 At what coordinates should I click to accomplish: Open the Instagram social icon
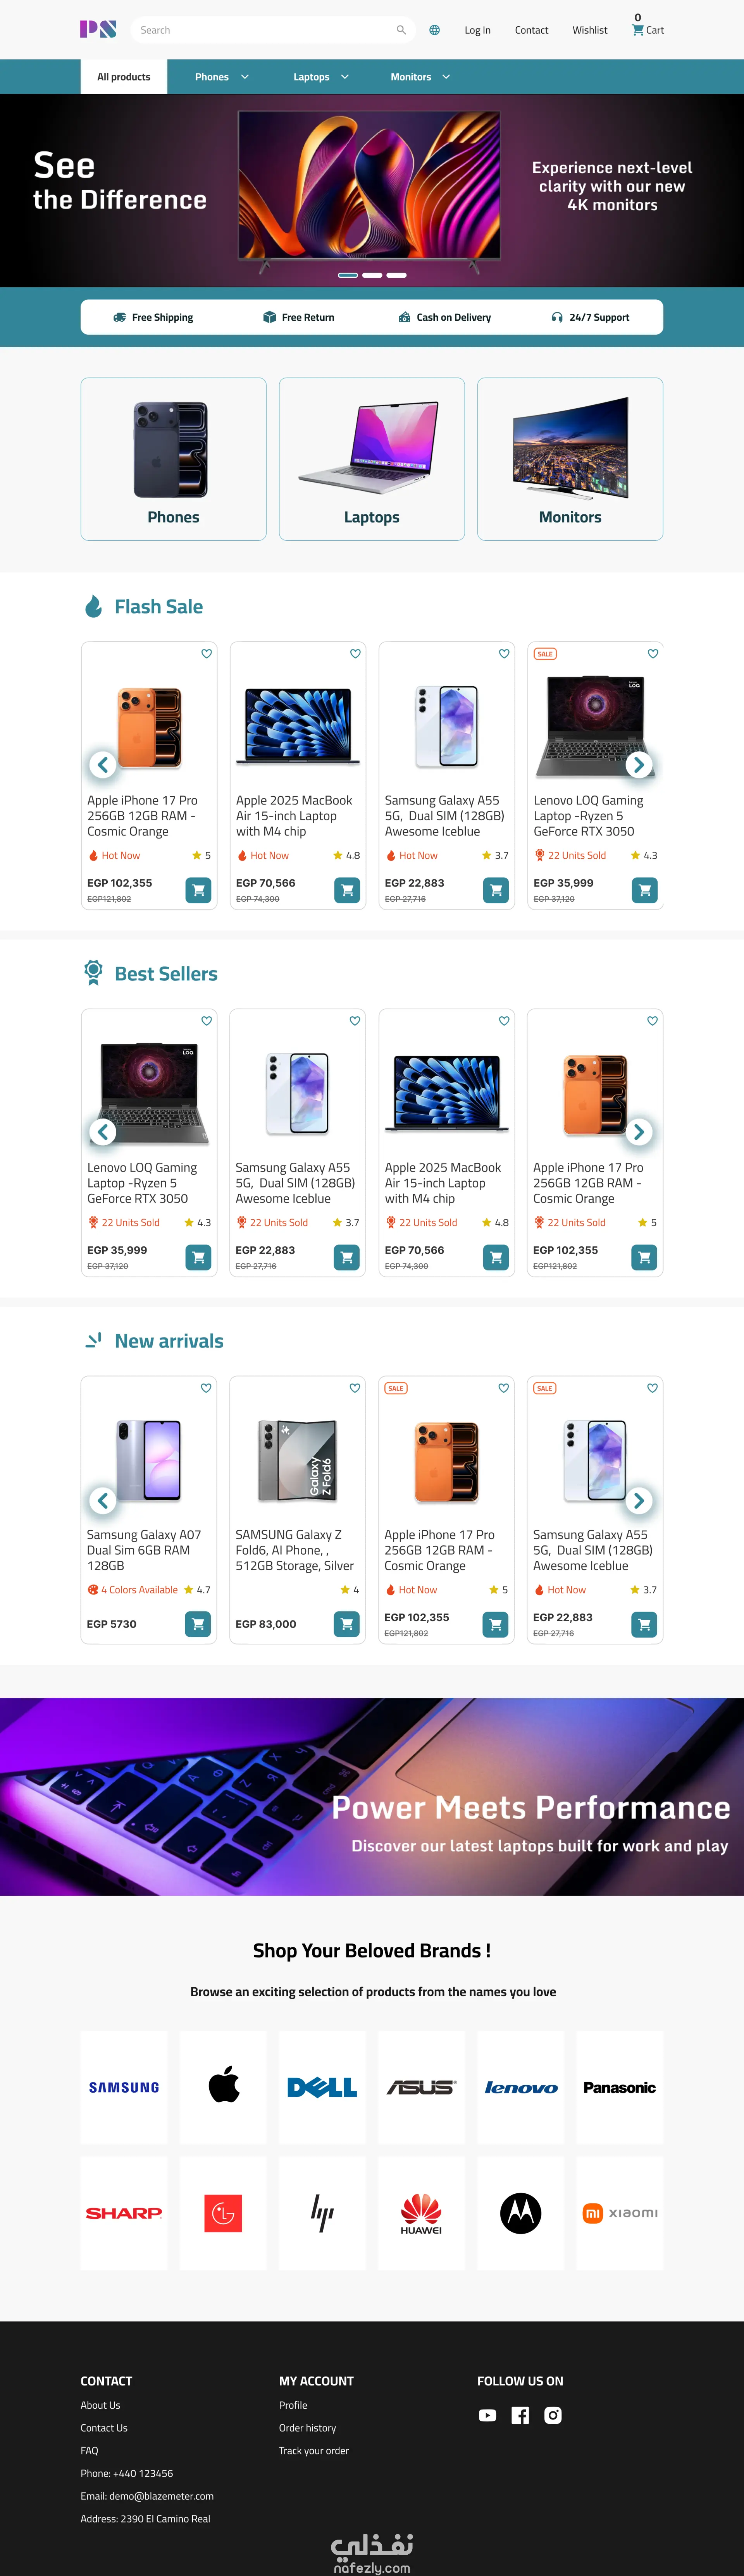(553, 2415)
